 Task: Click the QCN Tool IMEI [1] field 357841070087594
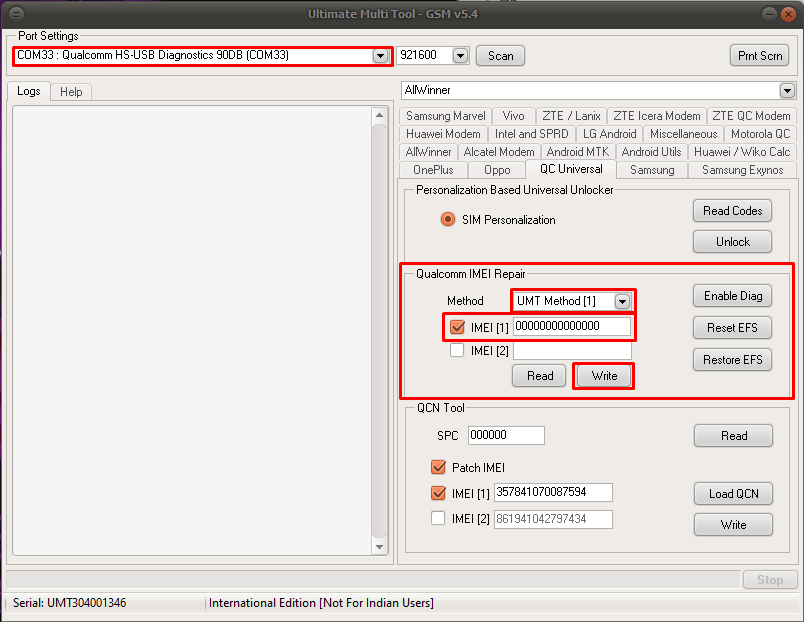pyautogui.click(x=553, y=492)
